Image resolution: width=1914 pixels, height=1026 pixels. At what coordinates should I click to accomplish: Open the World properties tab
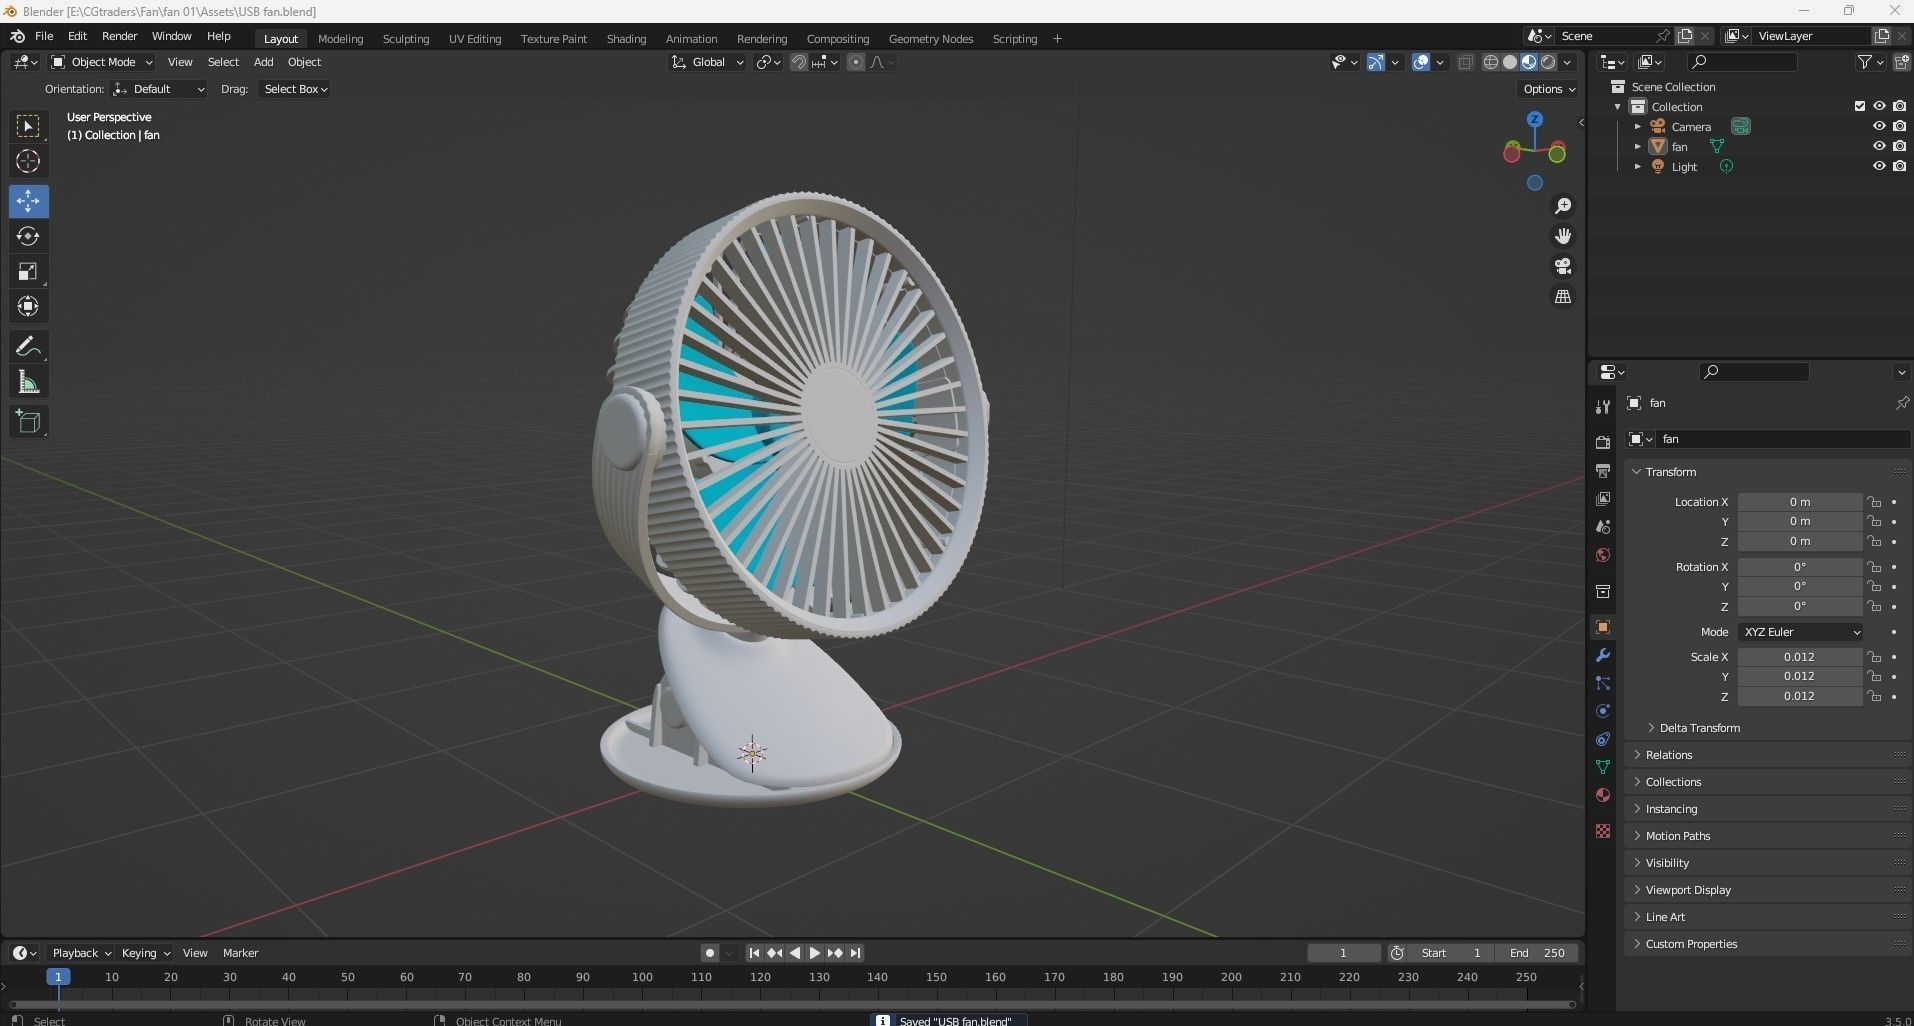pos(1603,554)
